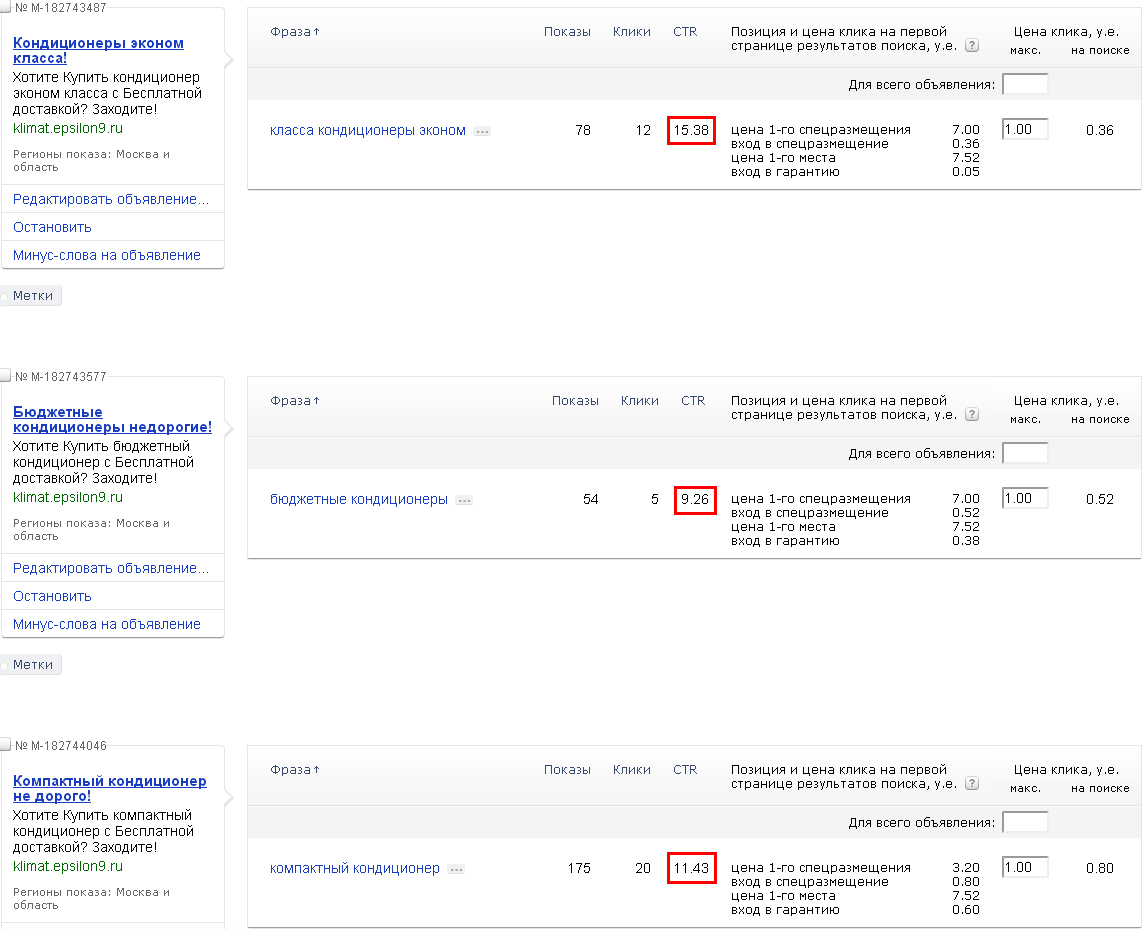
Task: Open ellipsis menu next to компактный кондиционер phrase
Action: (x=456, y=869)
